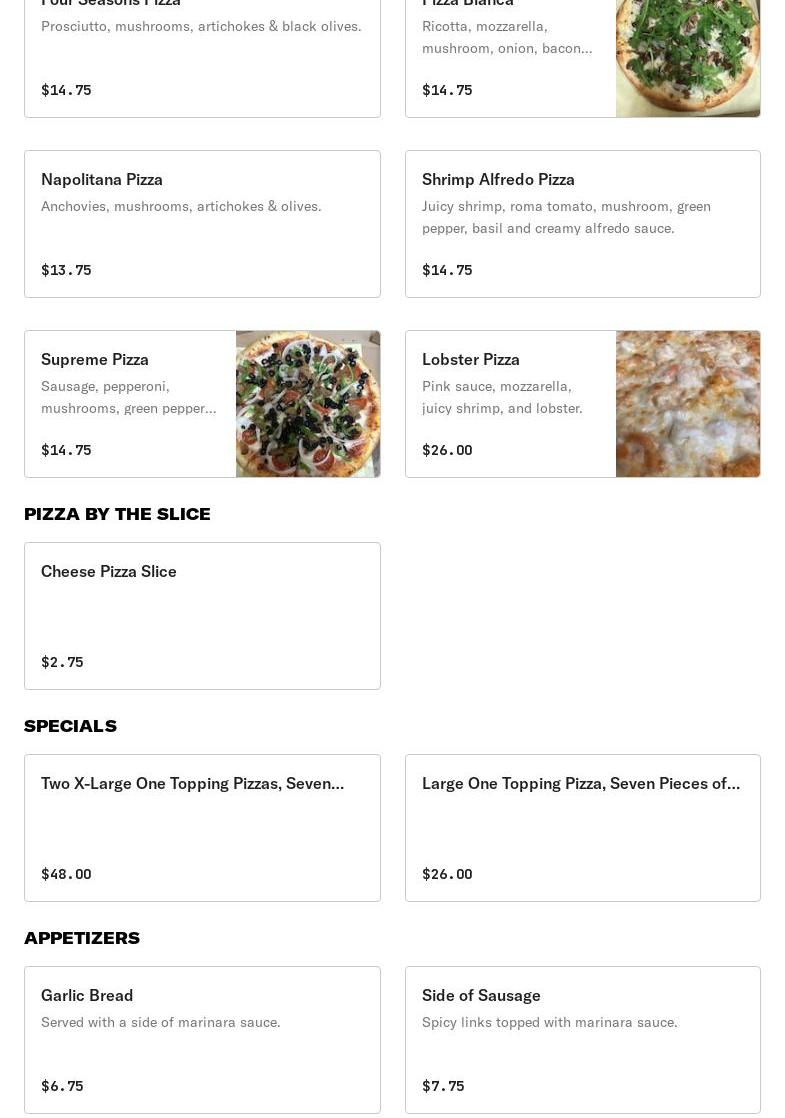The height and width of the screenshot is (1118, 785).
Task: Open Large One Topping Pizza special
Action: pos(582,828)
